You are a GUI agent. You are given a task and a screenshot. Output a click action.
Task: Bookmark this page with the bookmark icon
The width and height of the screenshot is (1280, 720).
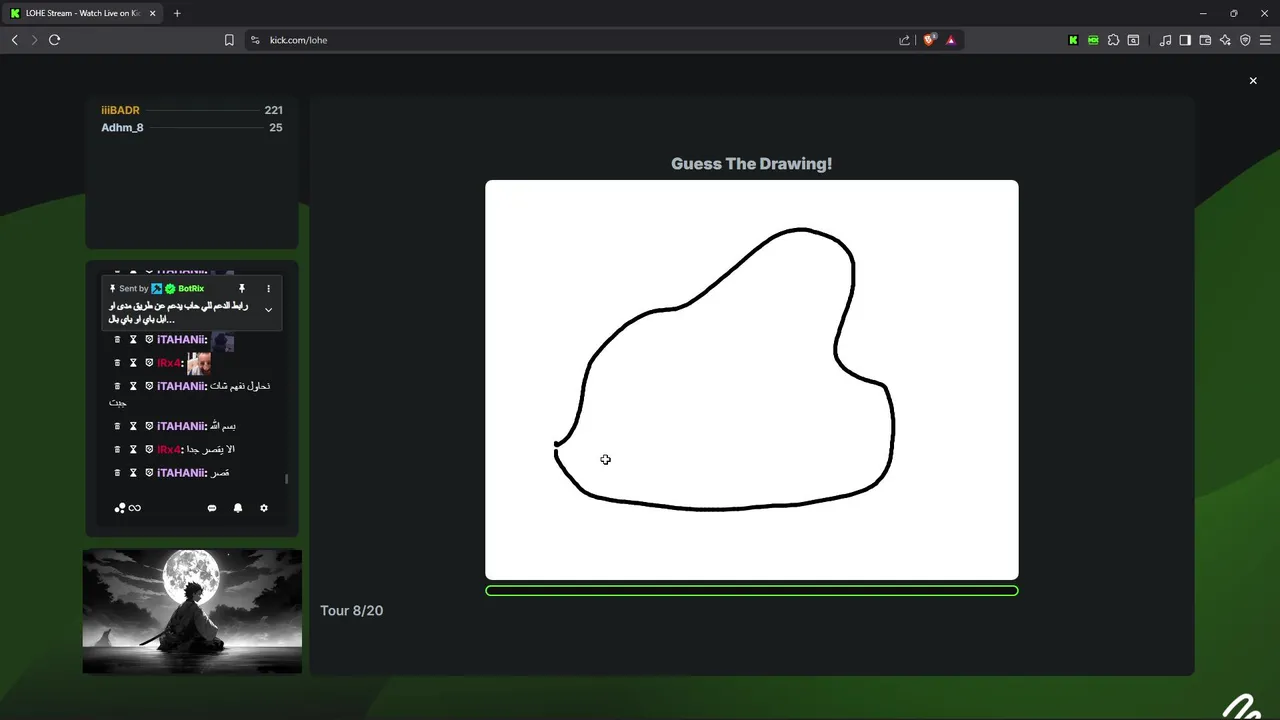(x=229, y=40)
